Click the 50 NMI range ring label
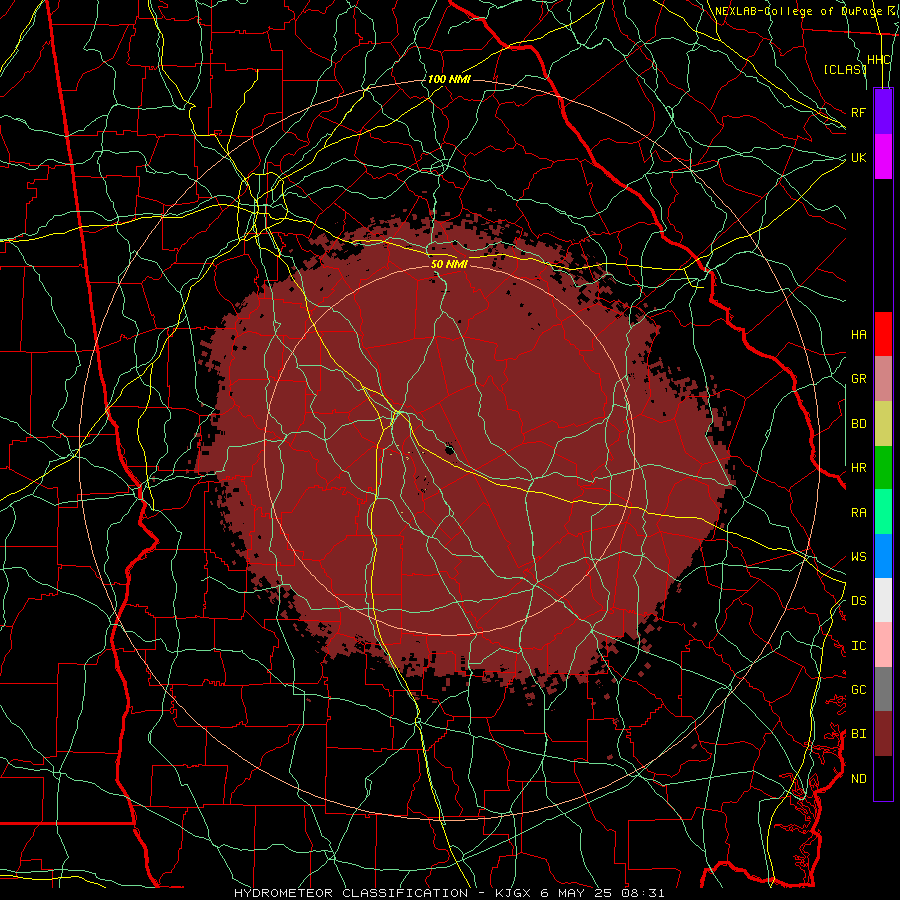The image size is (900, 900). click(449, 264)
